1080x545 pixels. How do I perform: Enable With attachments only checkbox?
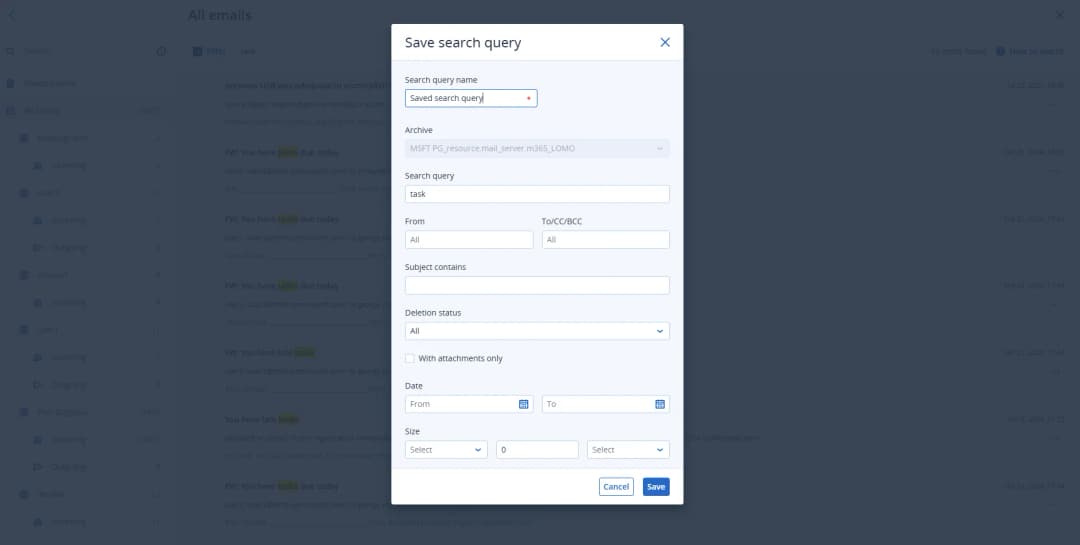coord(410,358)
